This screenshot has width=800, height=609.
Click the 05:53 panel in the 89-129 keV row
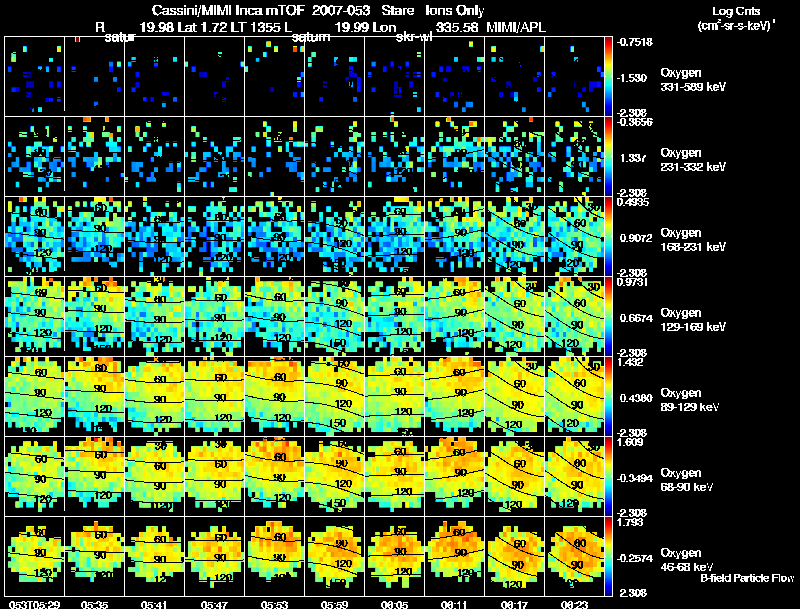tap(274, 396)
